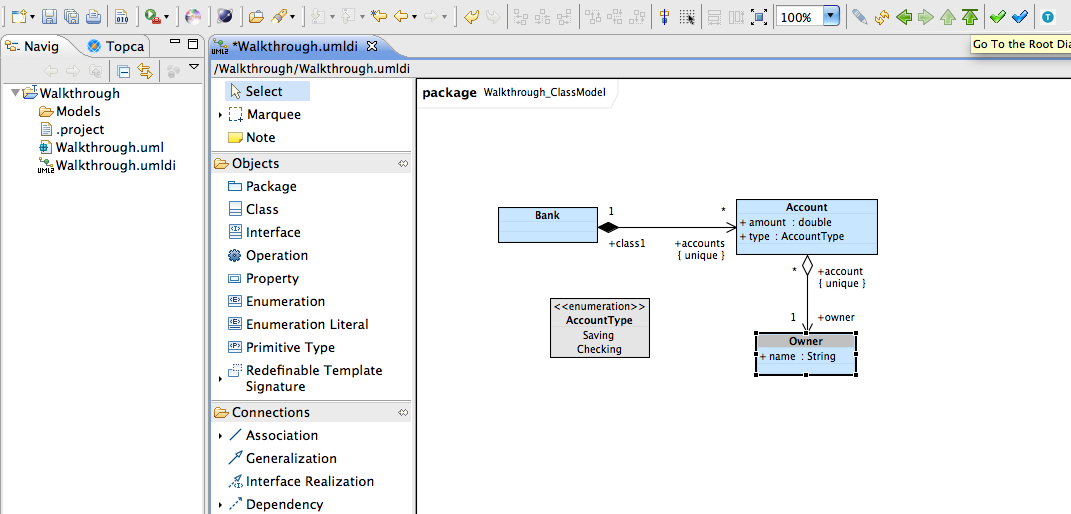The image size is (1071, 514).
Task: Select Walkthrough.umldi in Navigator tree
Action: tap(107, 165)
